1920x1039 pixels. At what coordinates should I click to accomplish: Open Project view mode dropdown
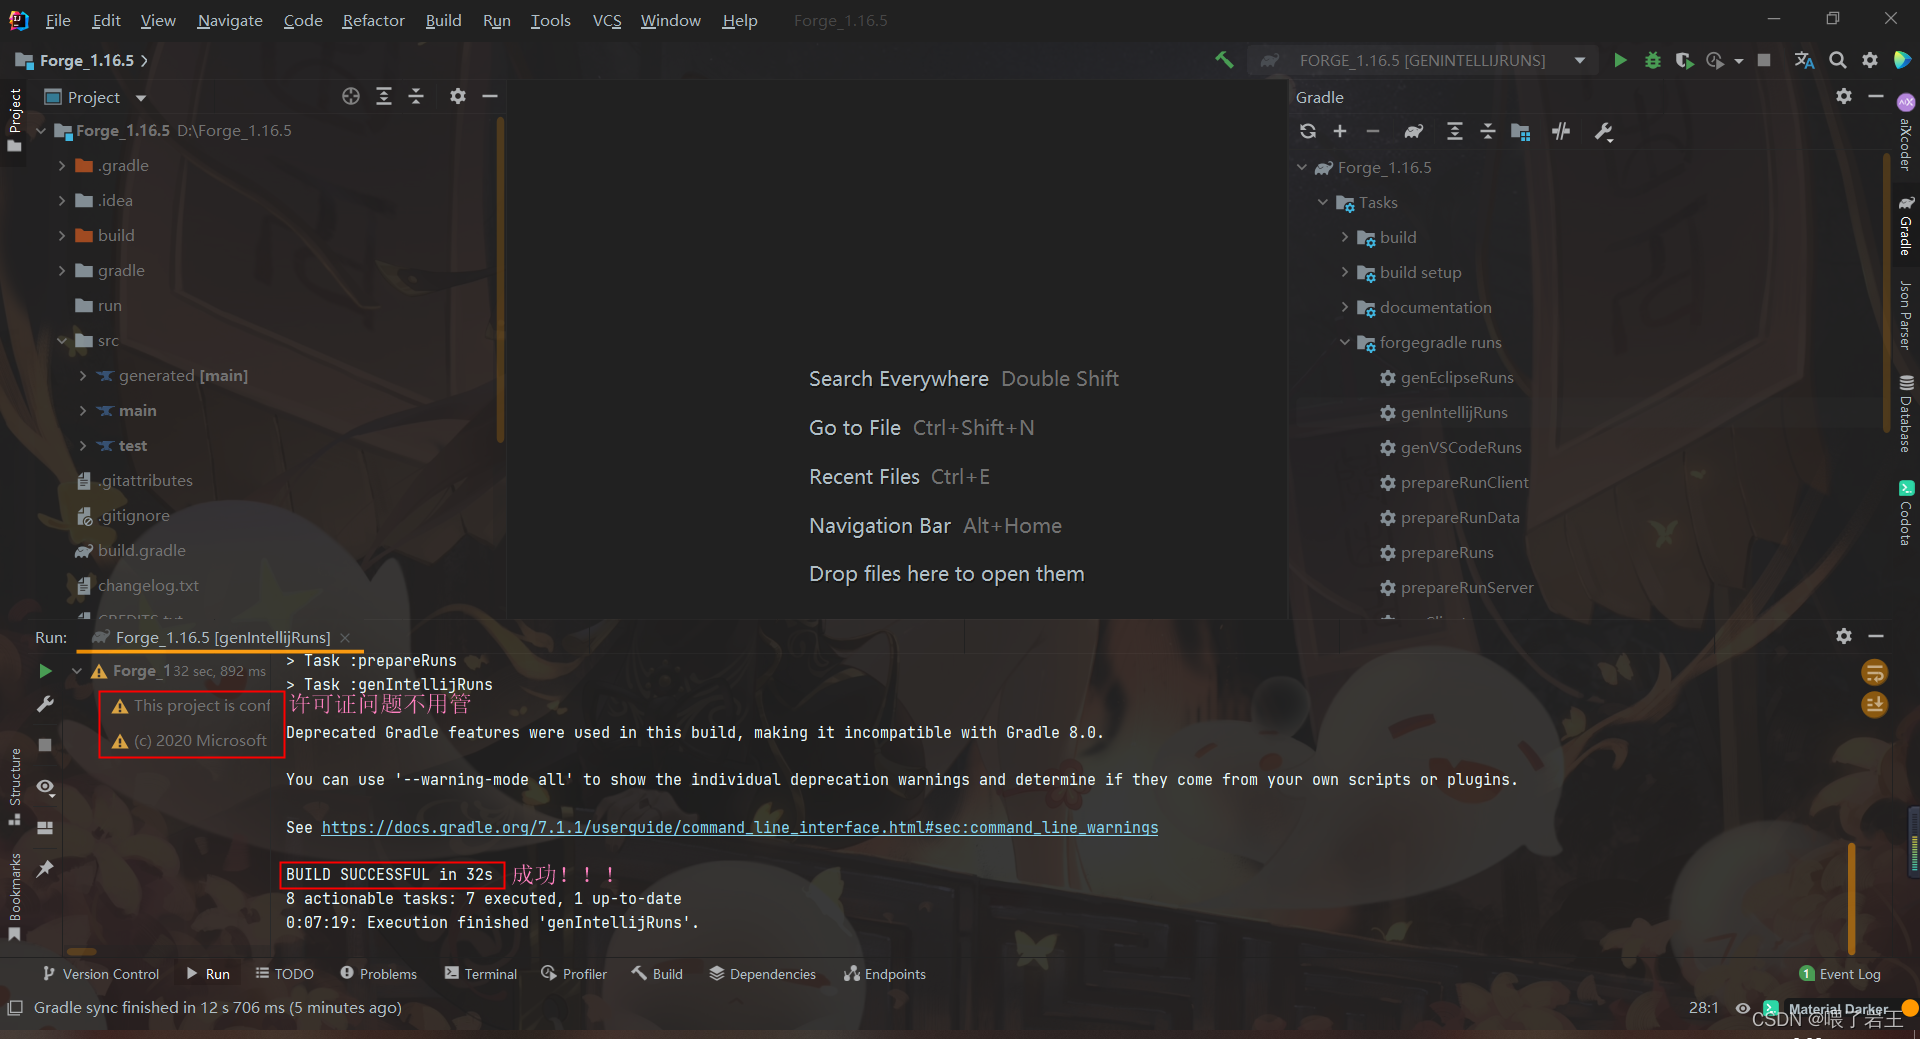(141, 97)
